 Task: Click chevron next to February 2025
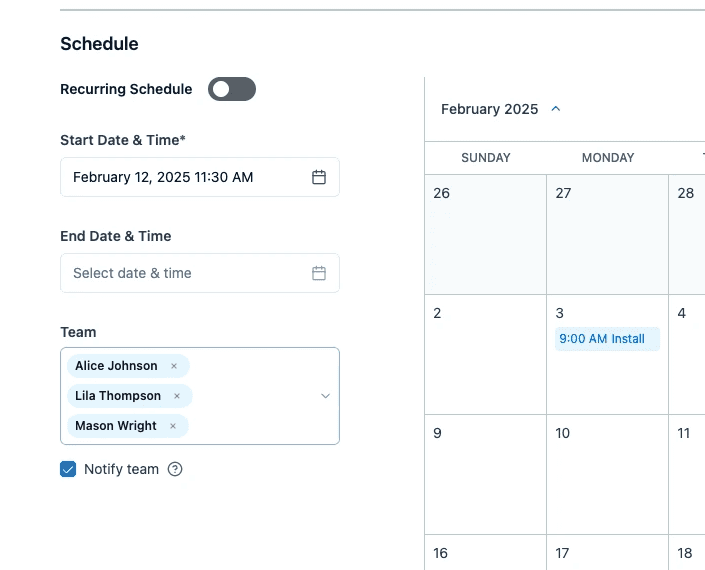[556, 109]
